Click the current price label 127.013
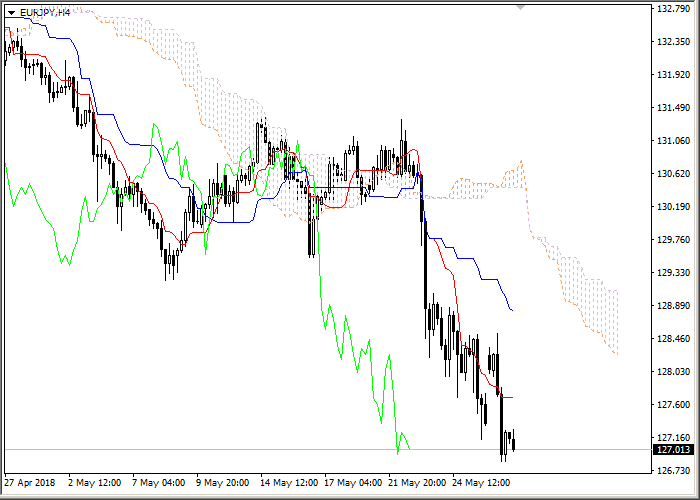Screen dimensions: 700x500 [x=673, y=450]
